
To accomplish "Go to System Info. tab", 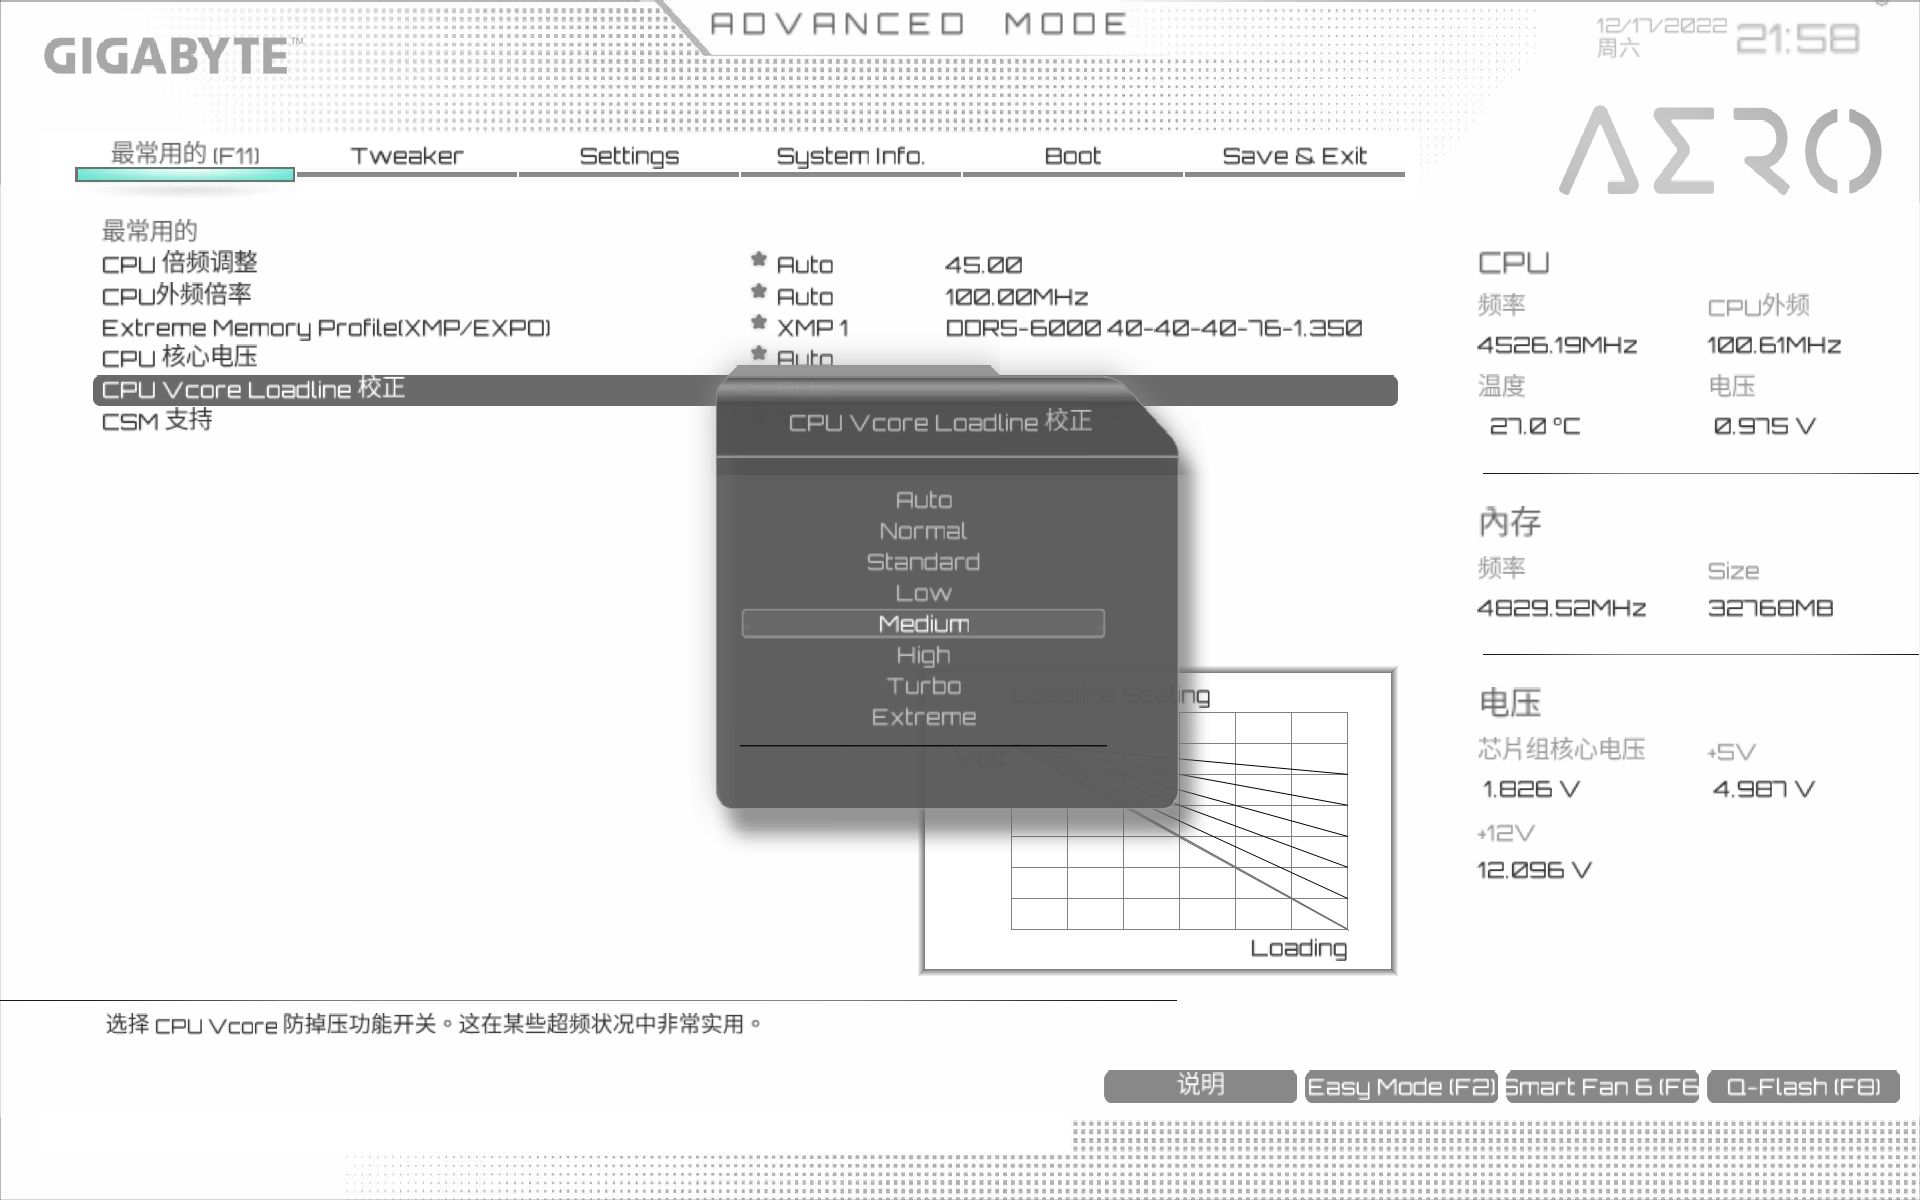I will [x=850, y=156].
